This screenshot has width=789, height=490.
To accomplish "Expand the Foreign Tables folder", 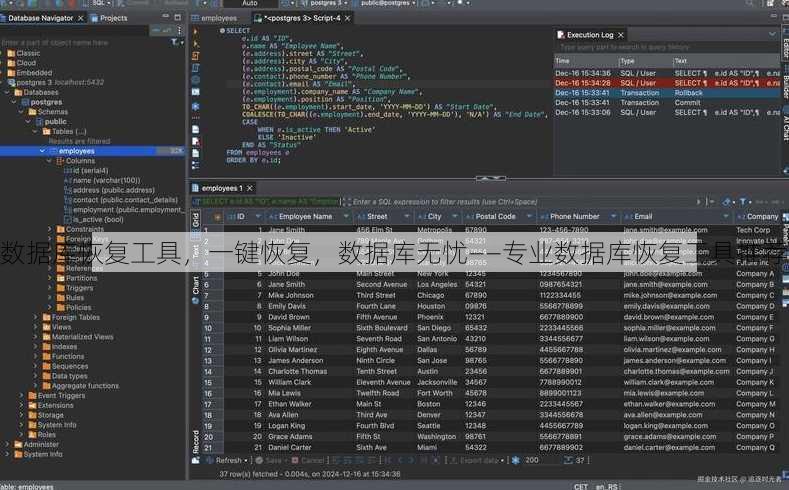I will click(35, 317).
